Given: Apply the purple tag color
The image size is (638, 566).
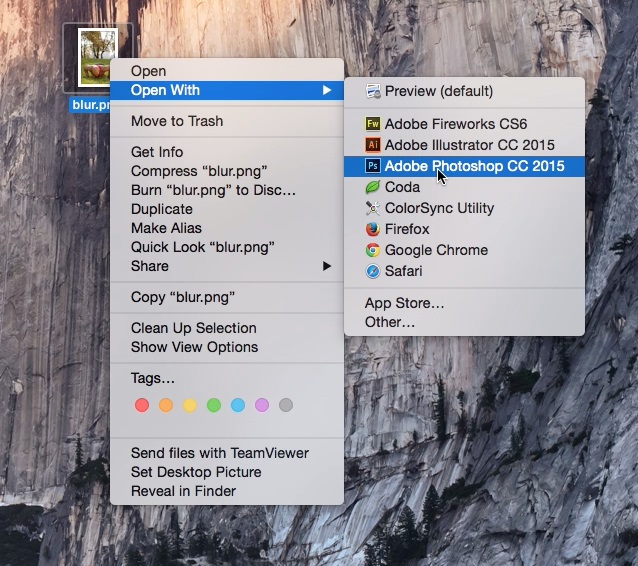Looking at the screenshot, I should 262,405.
